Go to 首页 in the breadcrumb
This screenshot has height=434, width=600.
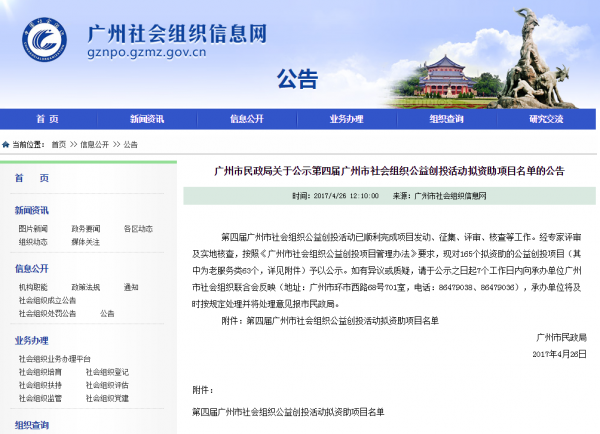tap(59, 145)
